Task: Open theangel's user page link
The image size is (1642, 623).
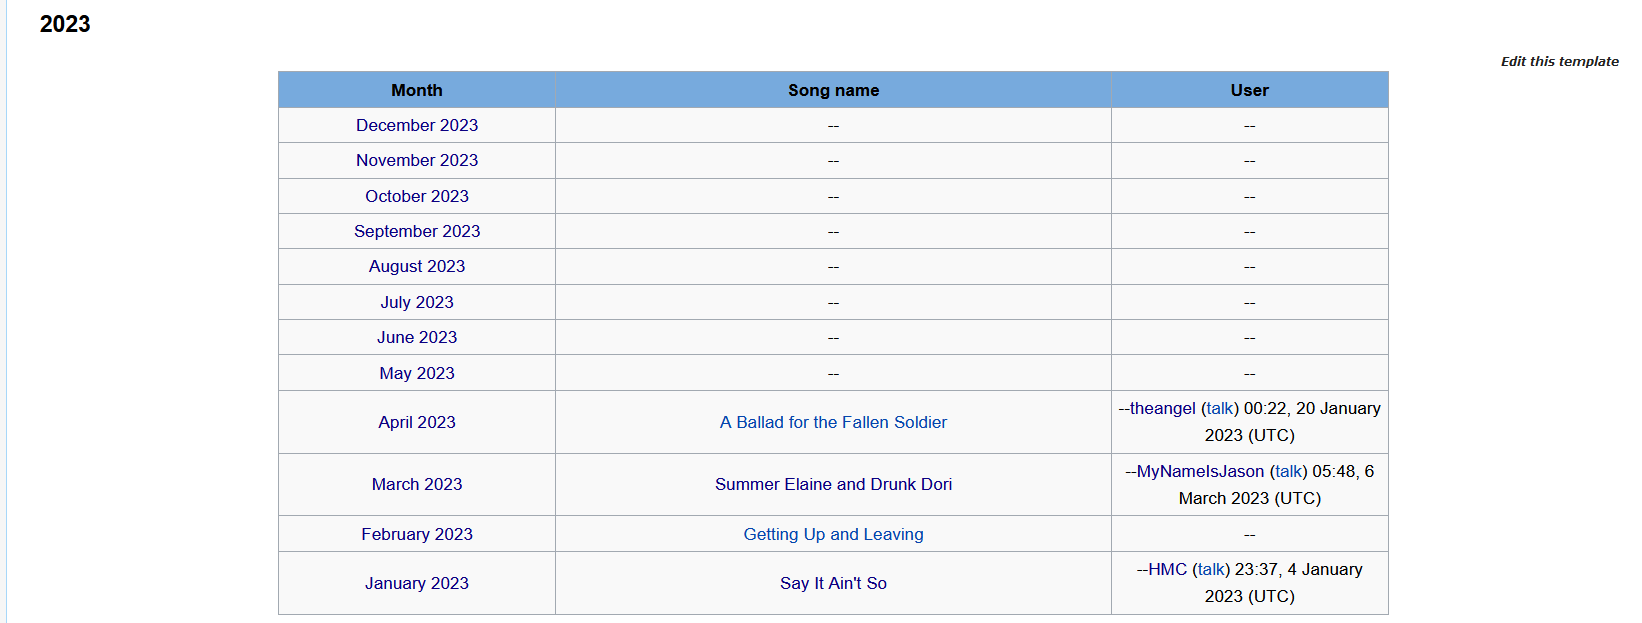Action: click(1163, 408)
